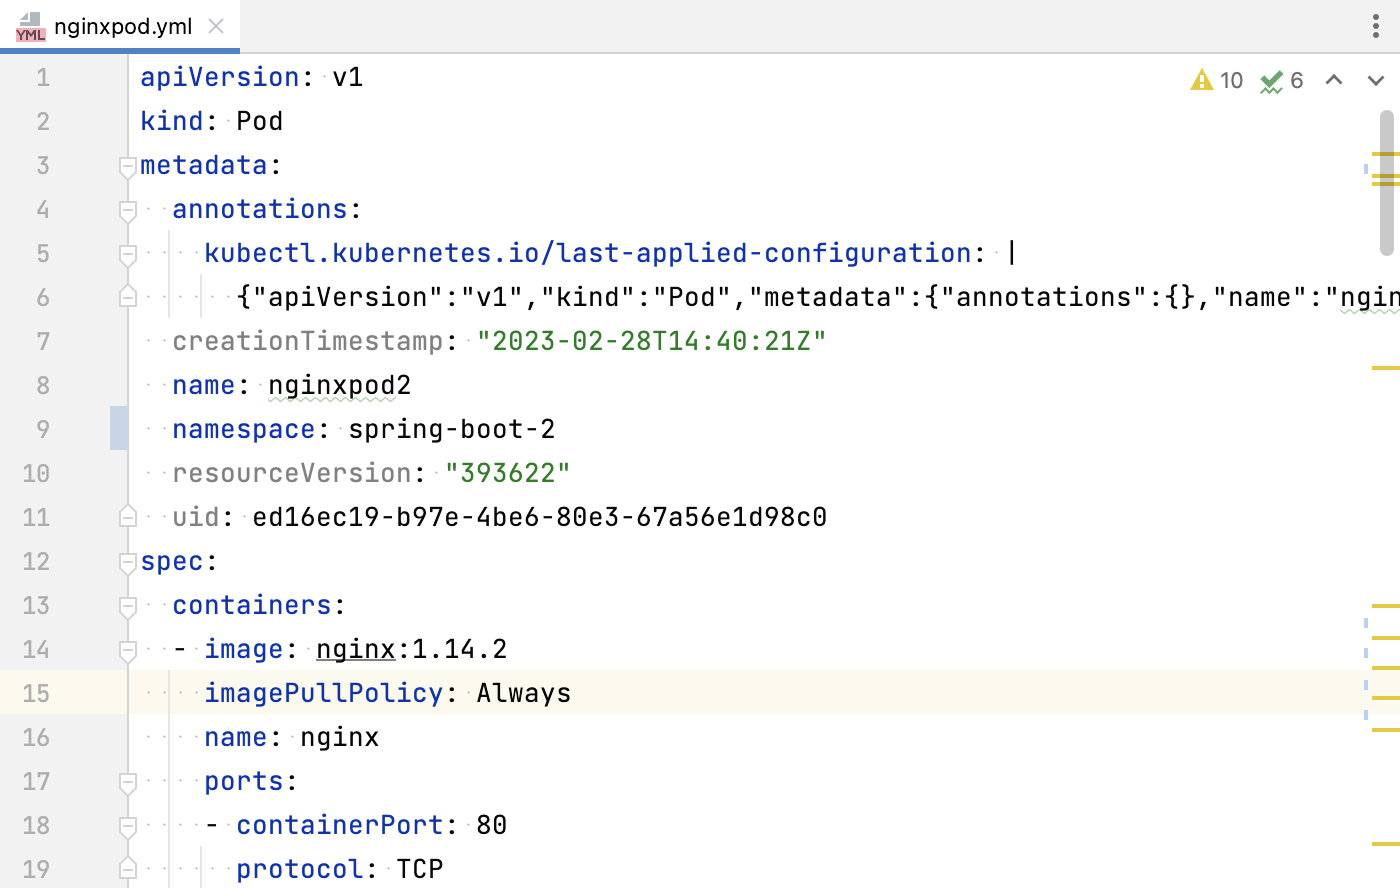The image size is (1400, 888).
Task: Fold the spec section on line 12
Action: click(127, 562)
